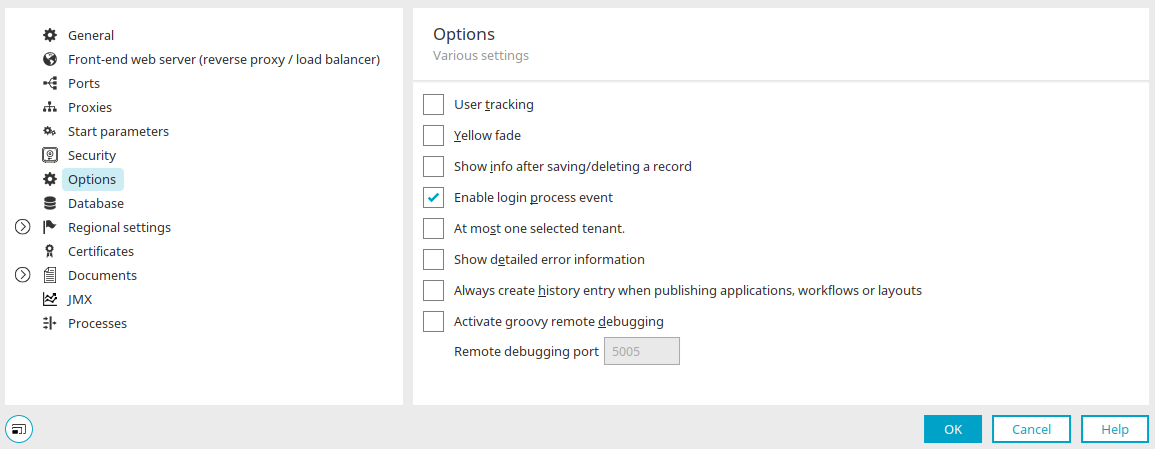Screen dimensions: 1155x449
Task: Click the Remote debugging port field
Action: [x=642, y=352]
